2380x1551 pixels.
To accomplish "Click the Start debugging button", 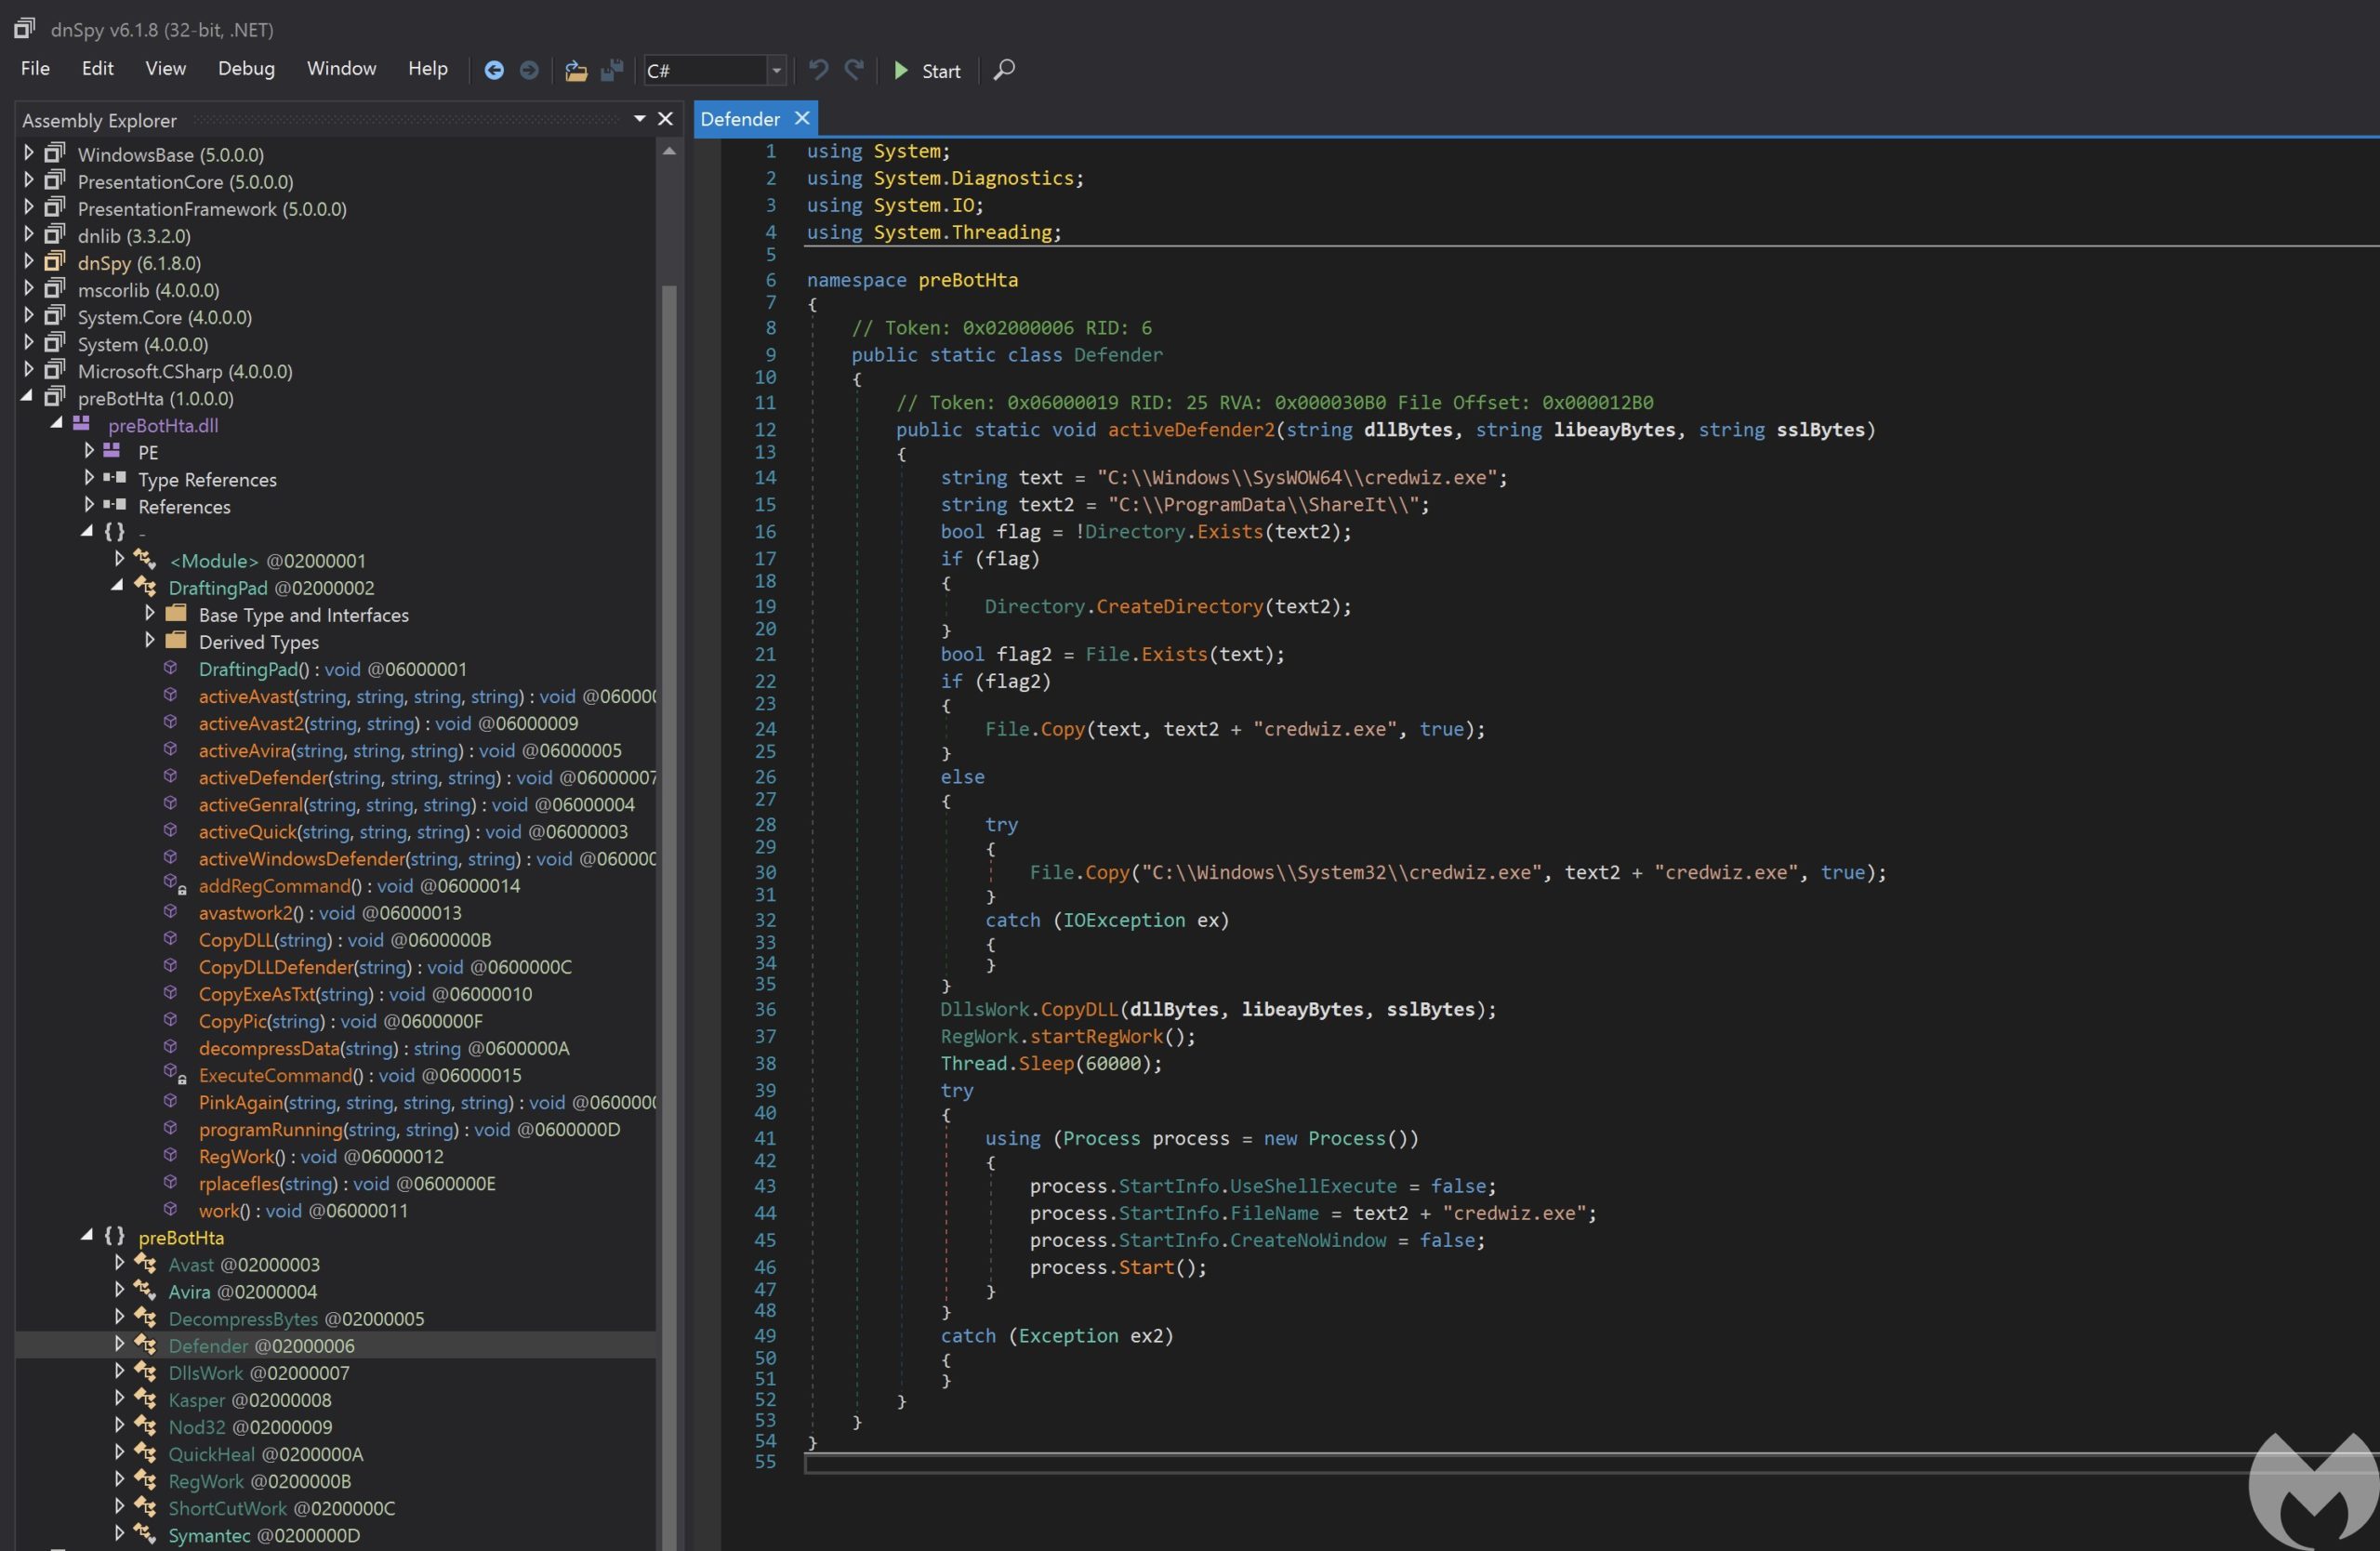I will 927,71.
